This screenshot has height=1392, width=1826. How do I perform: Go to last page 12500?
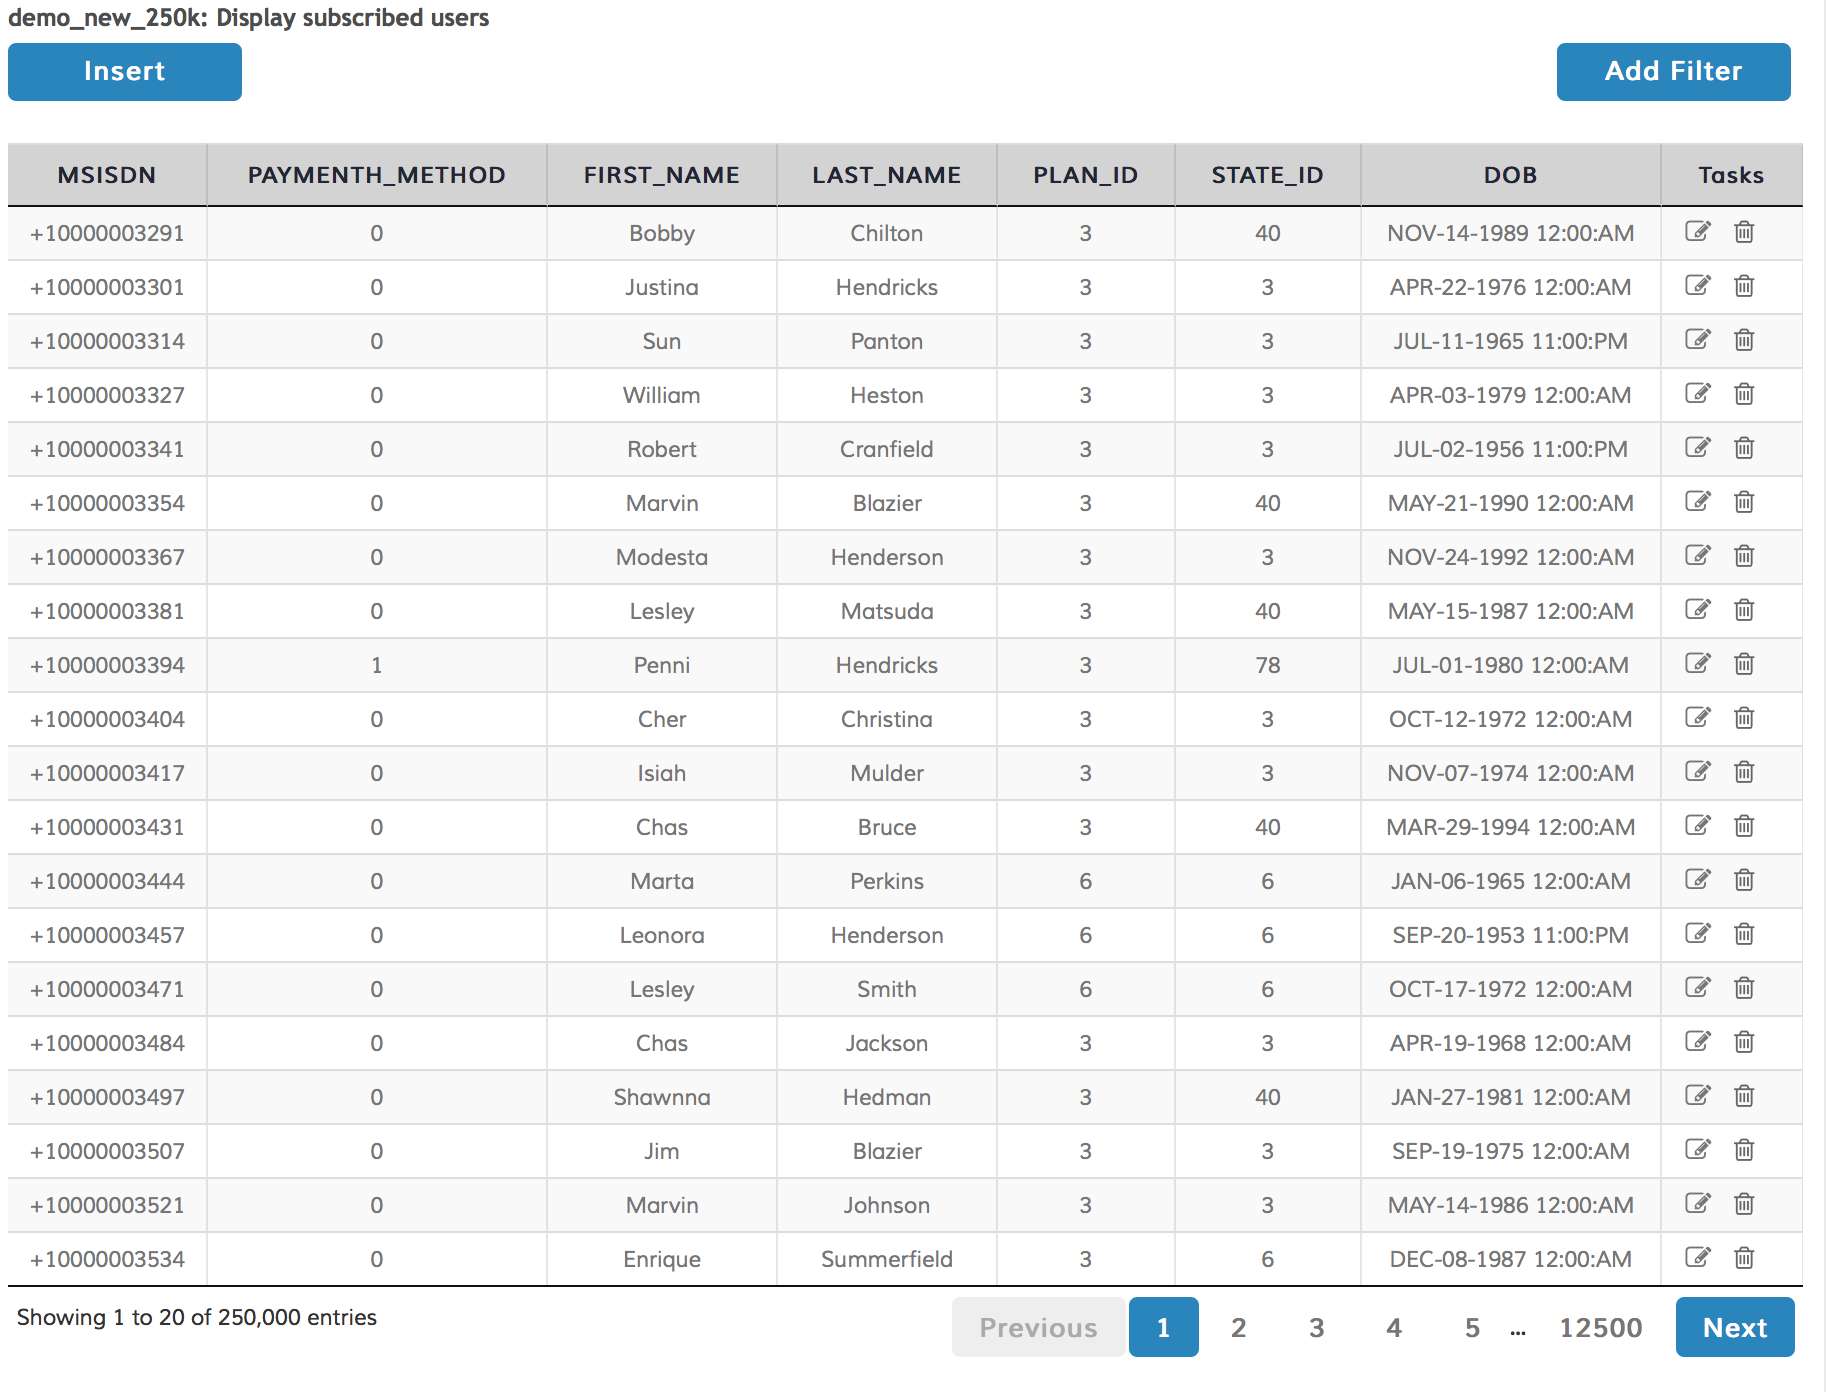click(x=1600, y=1327)
